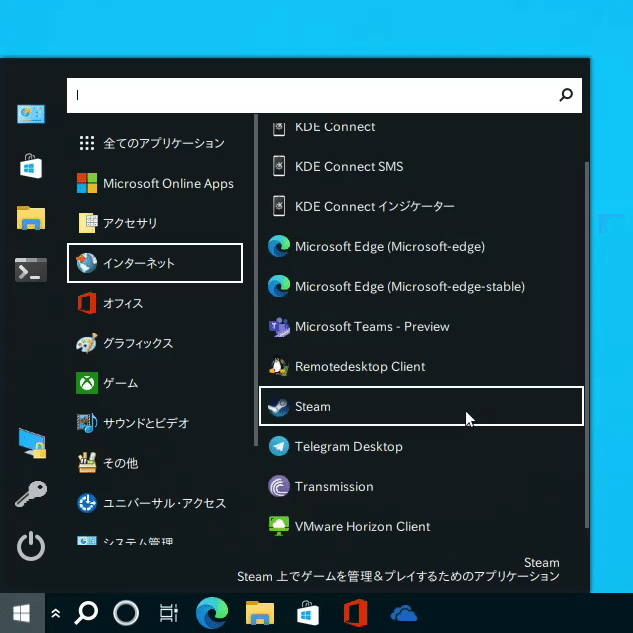Open the システム管理 category
The height and width of the screenshot is (633, 633).
[155, 541]
